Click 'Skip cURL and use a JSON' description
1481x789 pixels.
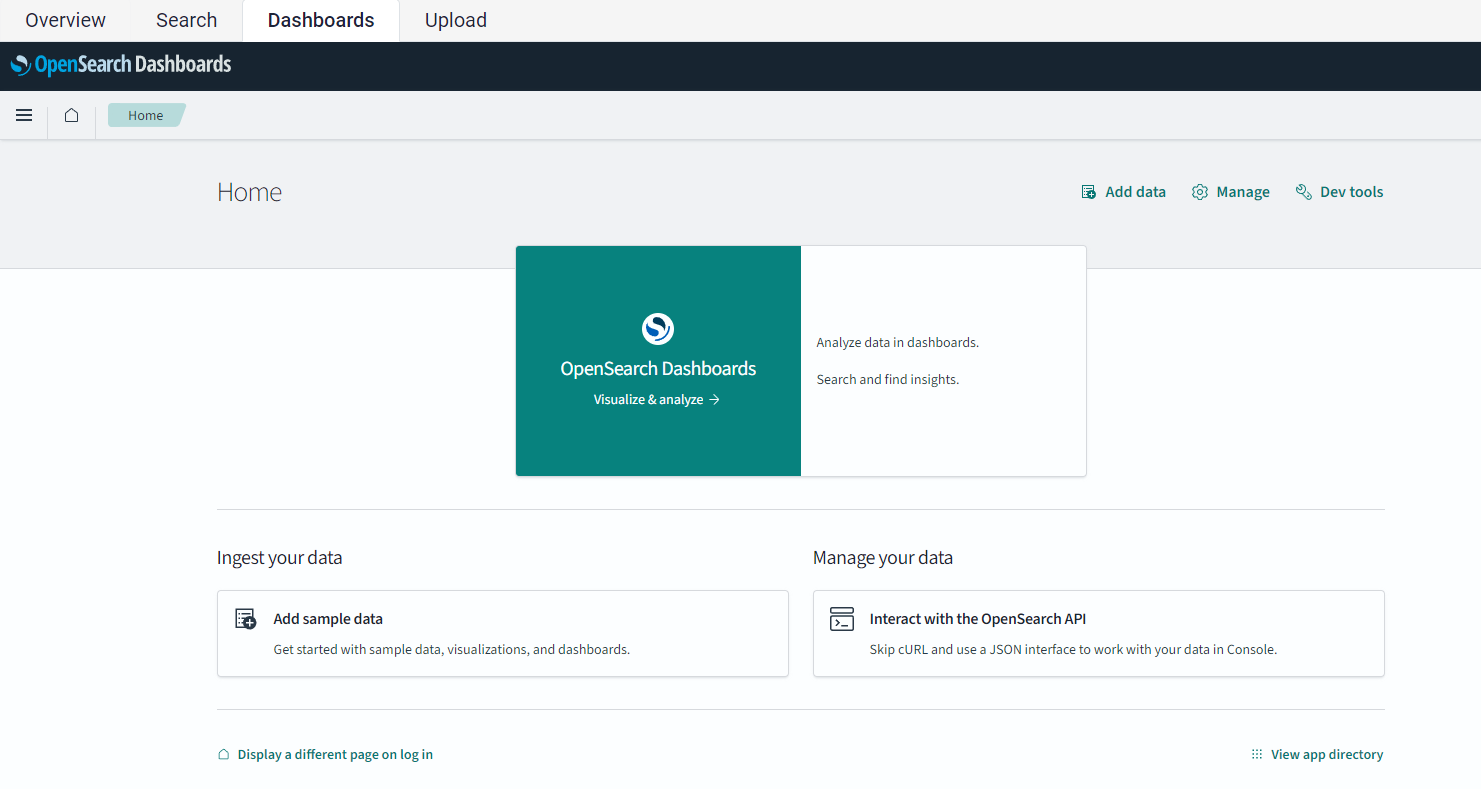[x=1073, y=650]
